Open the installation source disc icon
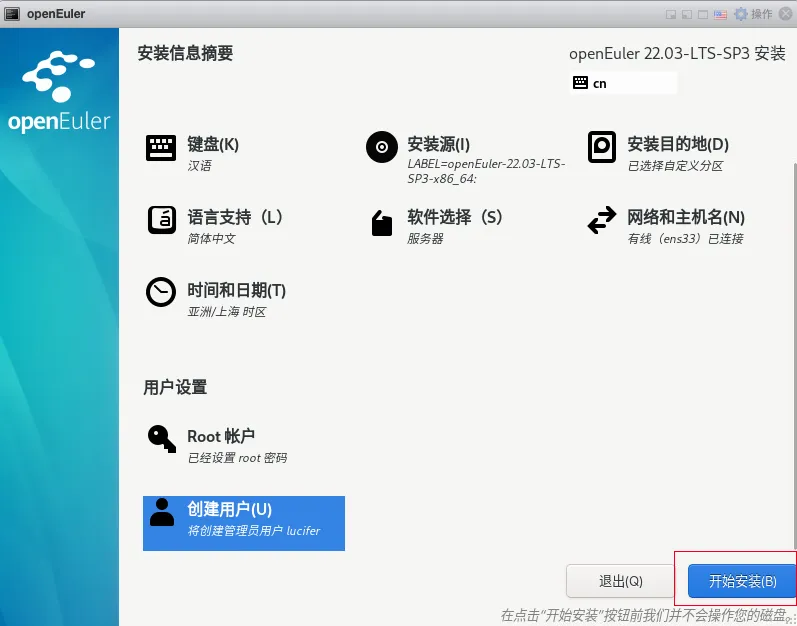Screen dimensions: 797x626 point(381,147)
